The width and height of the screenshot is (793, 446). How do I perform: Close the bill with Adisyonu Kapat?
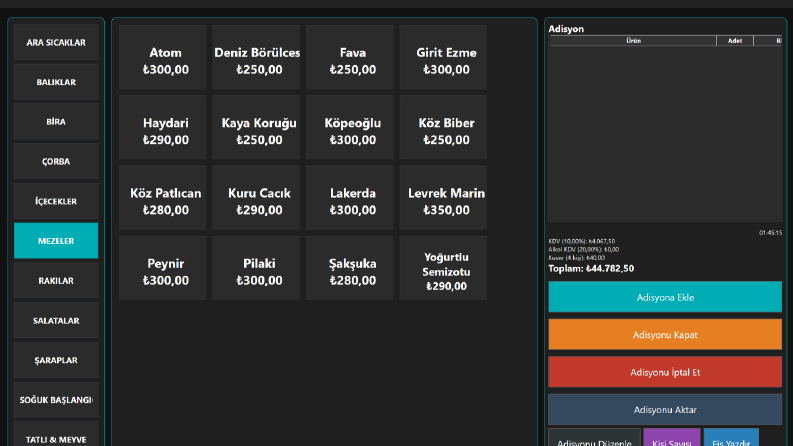click(x=665, y=334)
